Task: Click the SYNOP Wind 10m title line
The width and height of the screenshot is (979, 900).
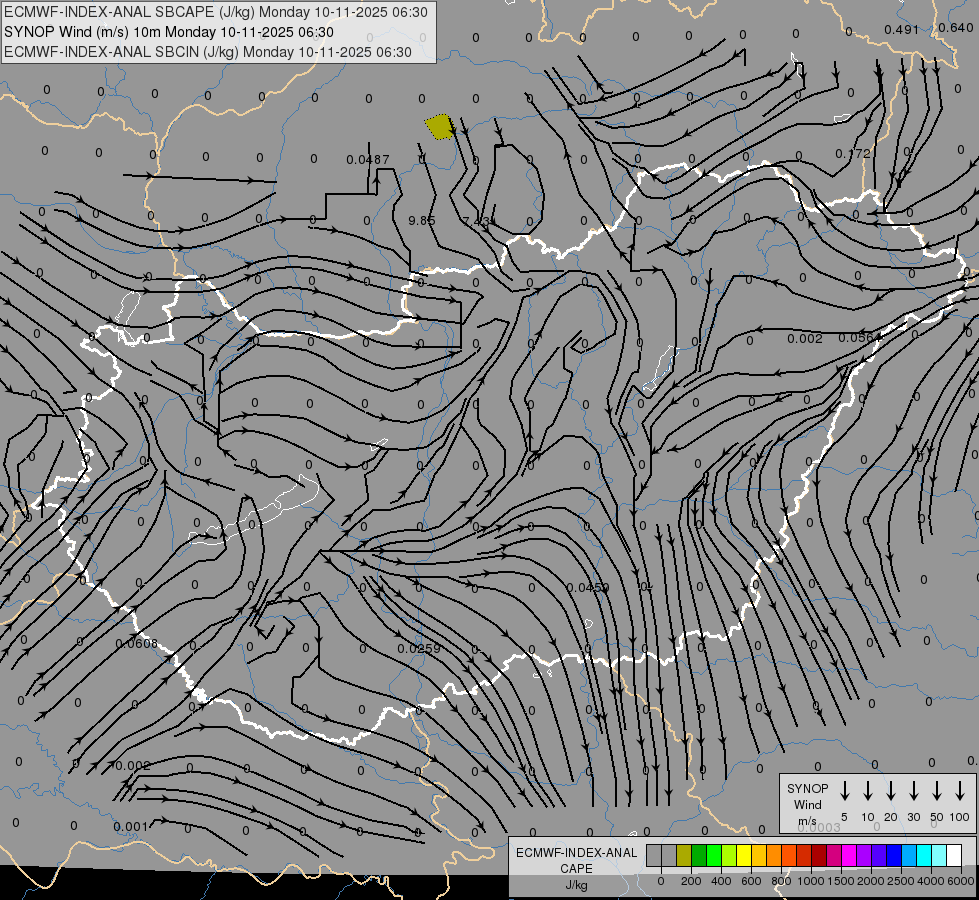Action: click(169, 32)
